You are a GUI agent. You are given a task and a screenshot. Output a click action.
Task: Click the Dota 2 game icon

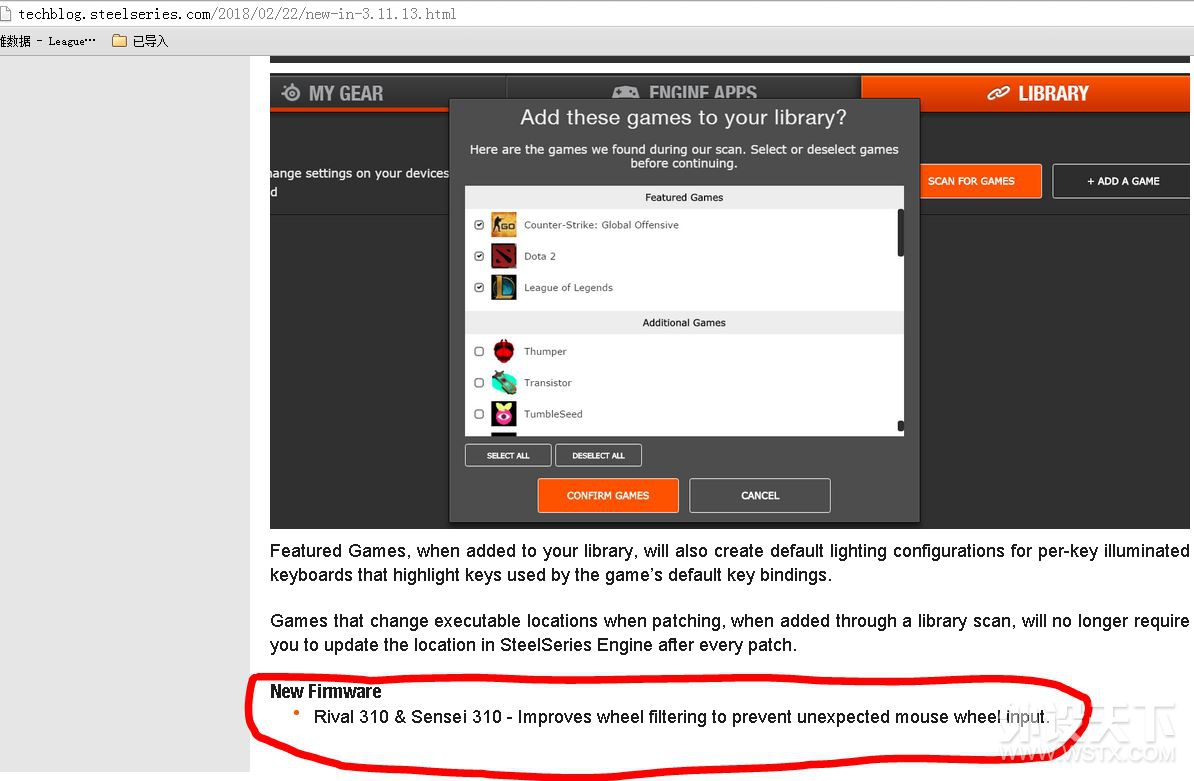tap(503, 256)
